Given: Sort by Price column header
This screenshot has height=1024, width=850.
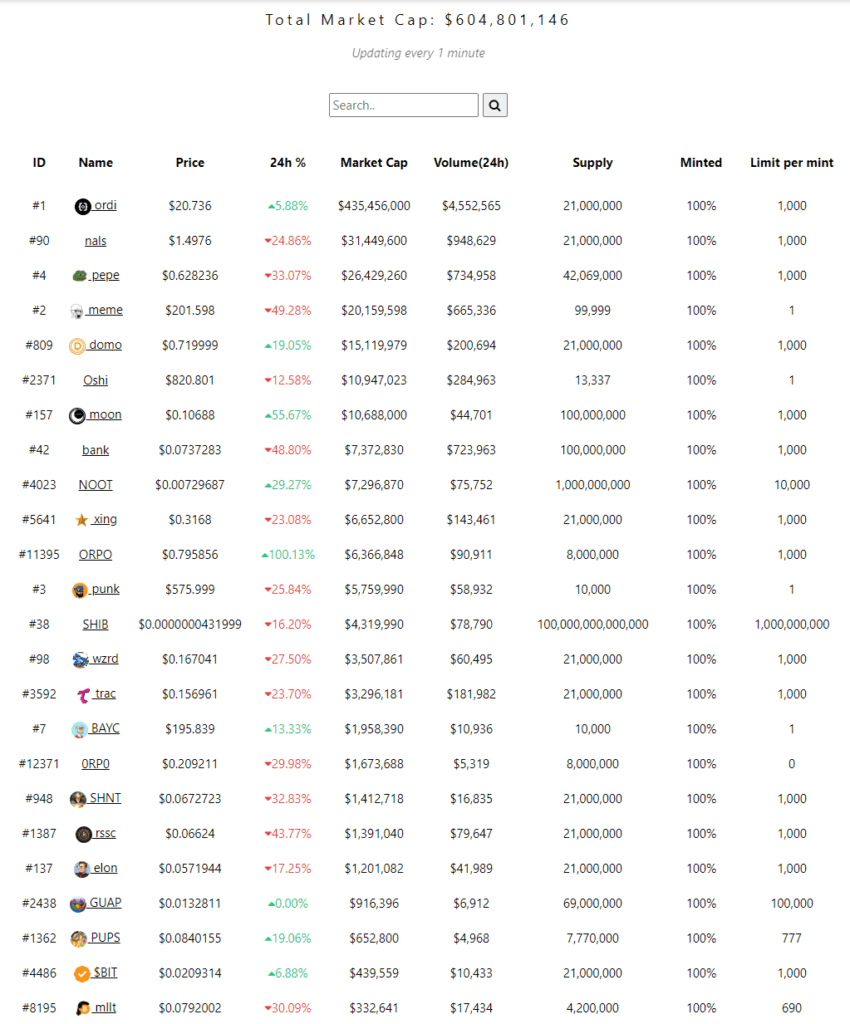Looking at the screenshot, I should [190, 163].
